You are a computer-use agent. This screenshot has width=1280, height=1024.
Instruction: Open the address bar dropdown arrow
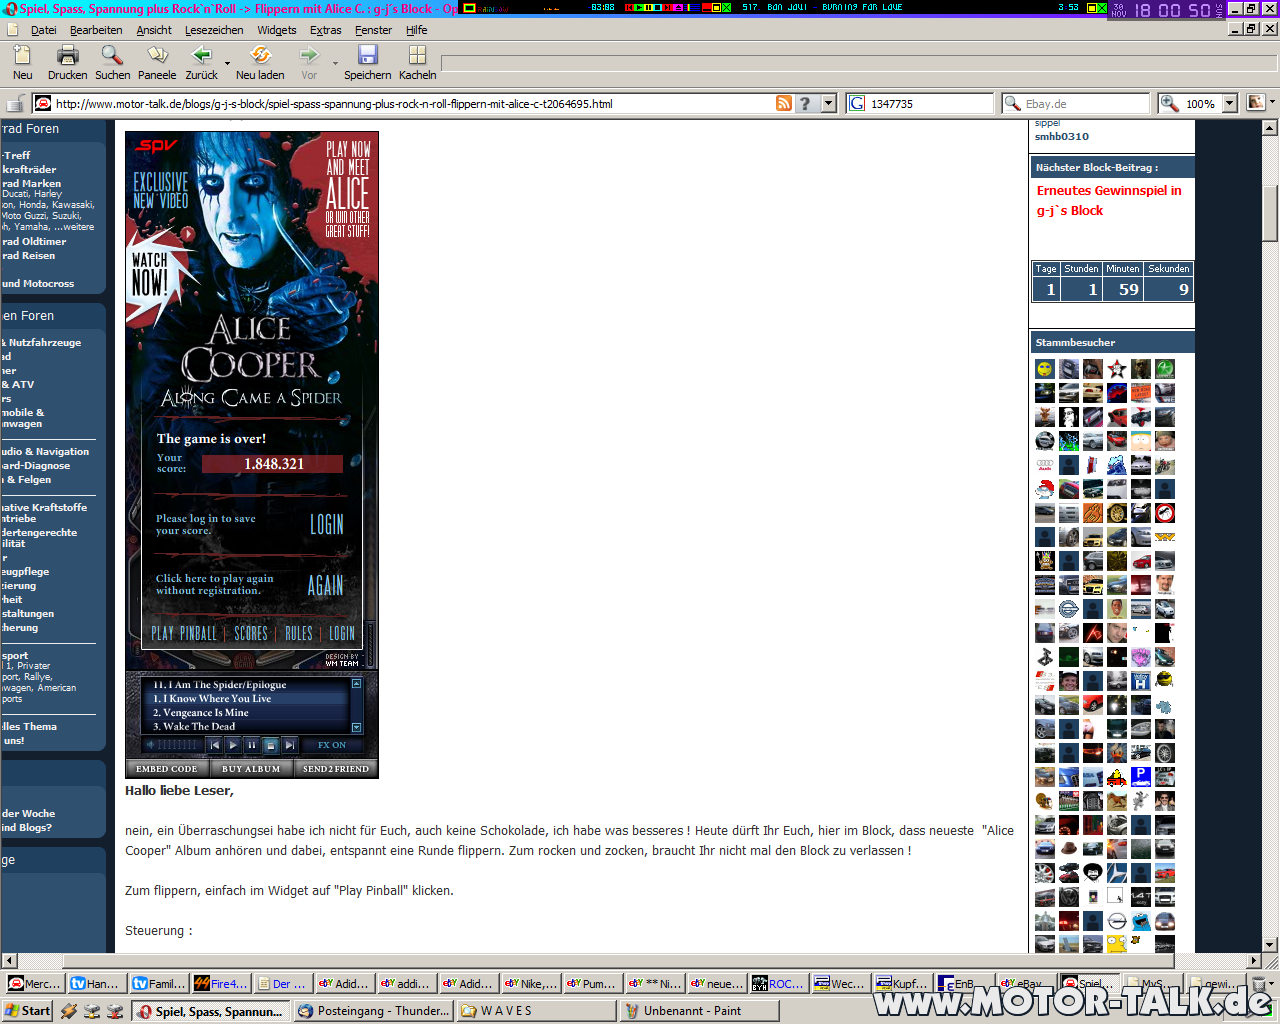coord(828,103)
